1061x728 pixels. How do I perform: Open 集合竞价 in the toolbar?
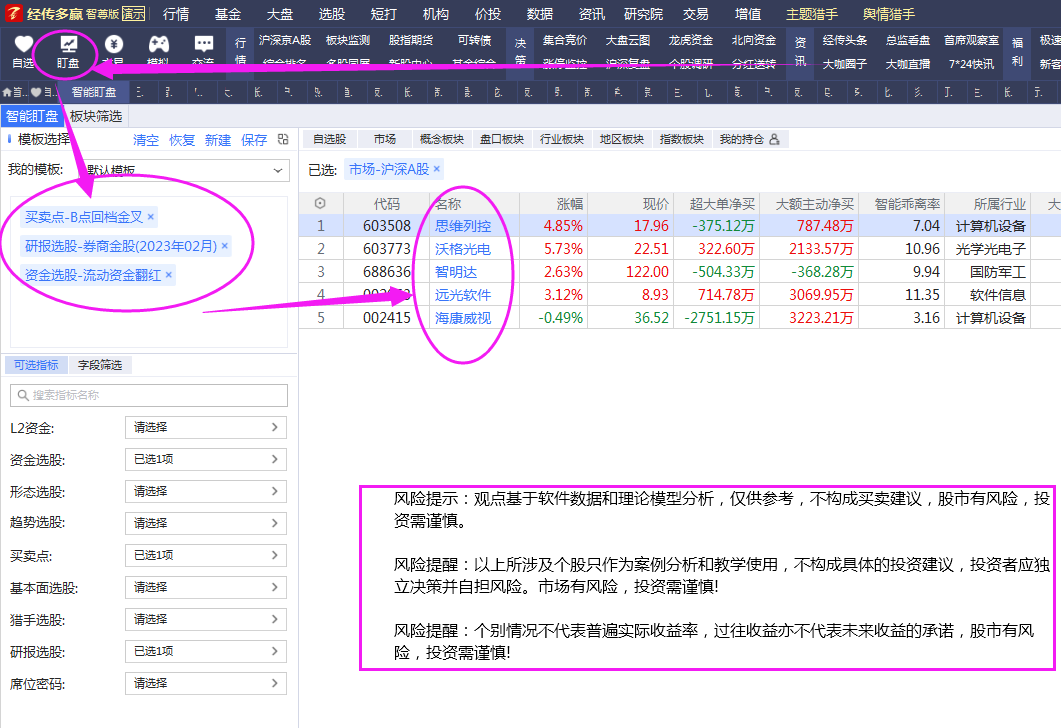point(565,41)
